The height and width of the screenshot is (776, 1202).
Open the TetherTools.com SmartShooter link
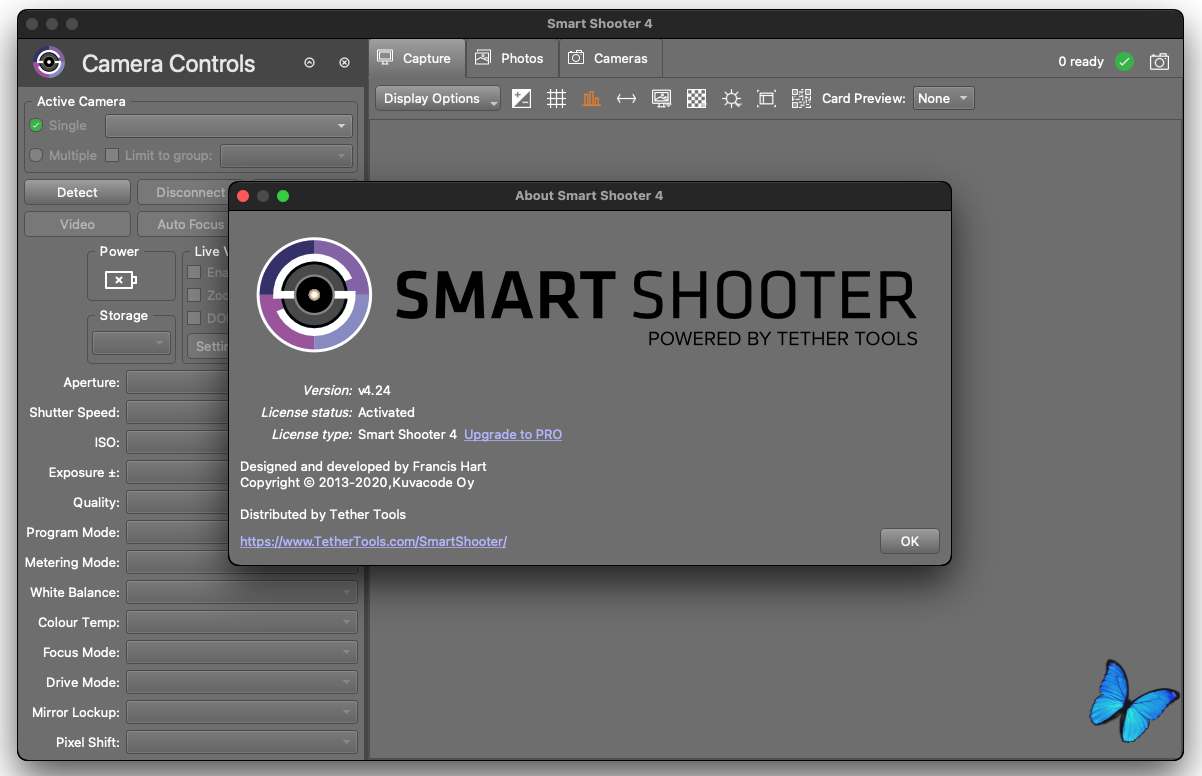pyautogui.click(x=373, y=541)
